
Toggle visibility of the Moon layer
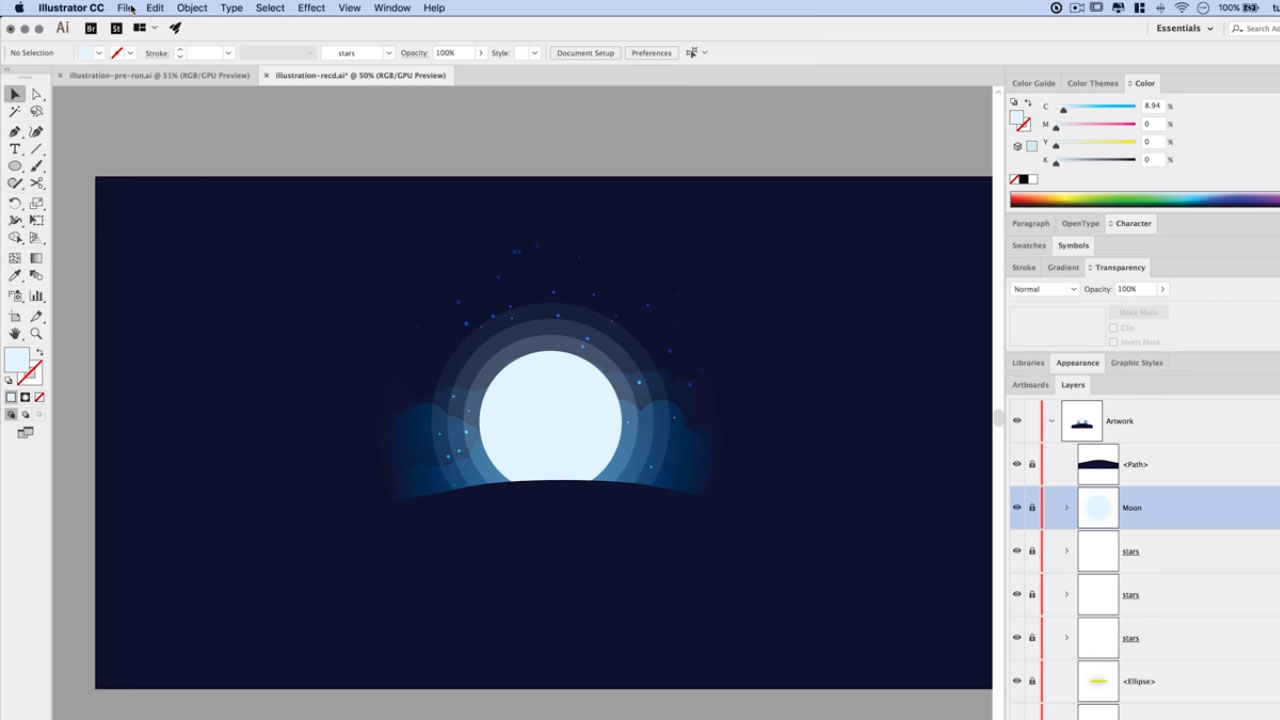click(1017, 507)
